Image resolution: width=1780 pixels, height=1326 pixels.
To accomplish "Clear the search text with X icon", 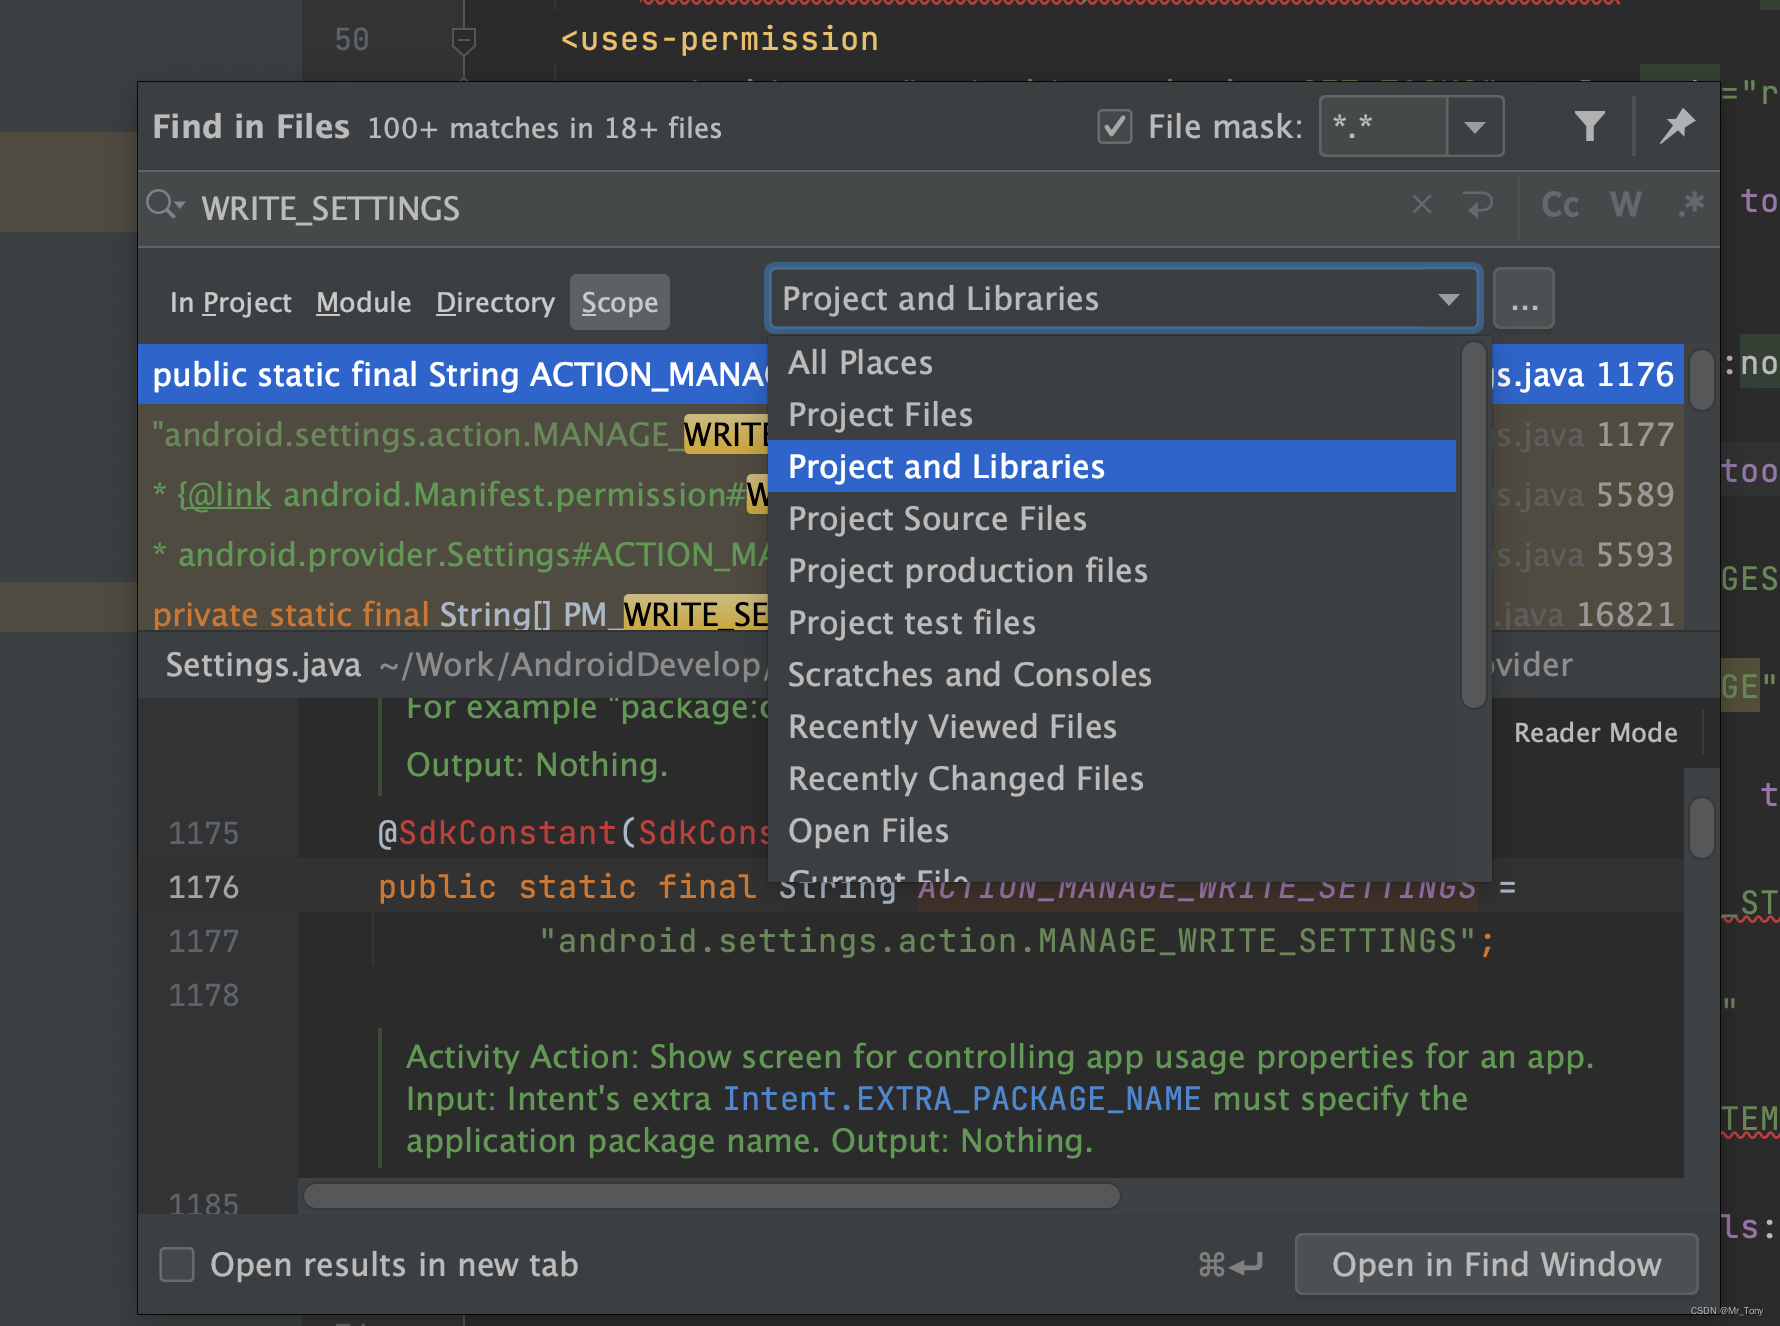I will click(1421, 205).
